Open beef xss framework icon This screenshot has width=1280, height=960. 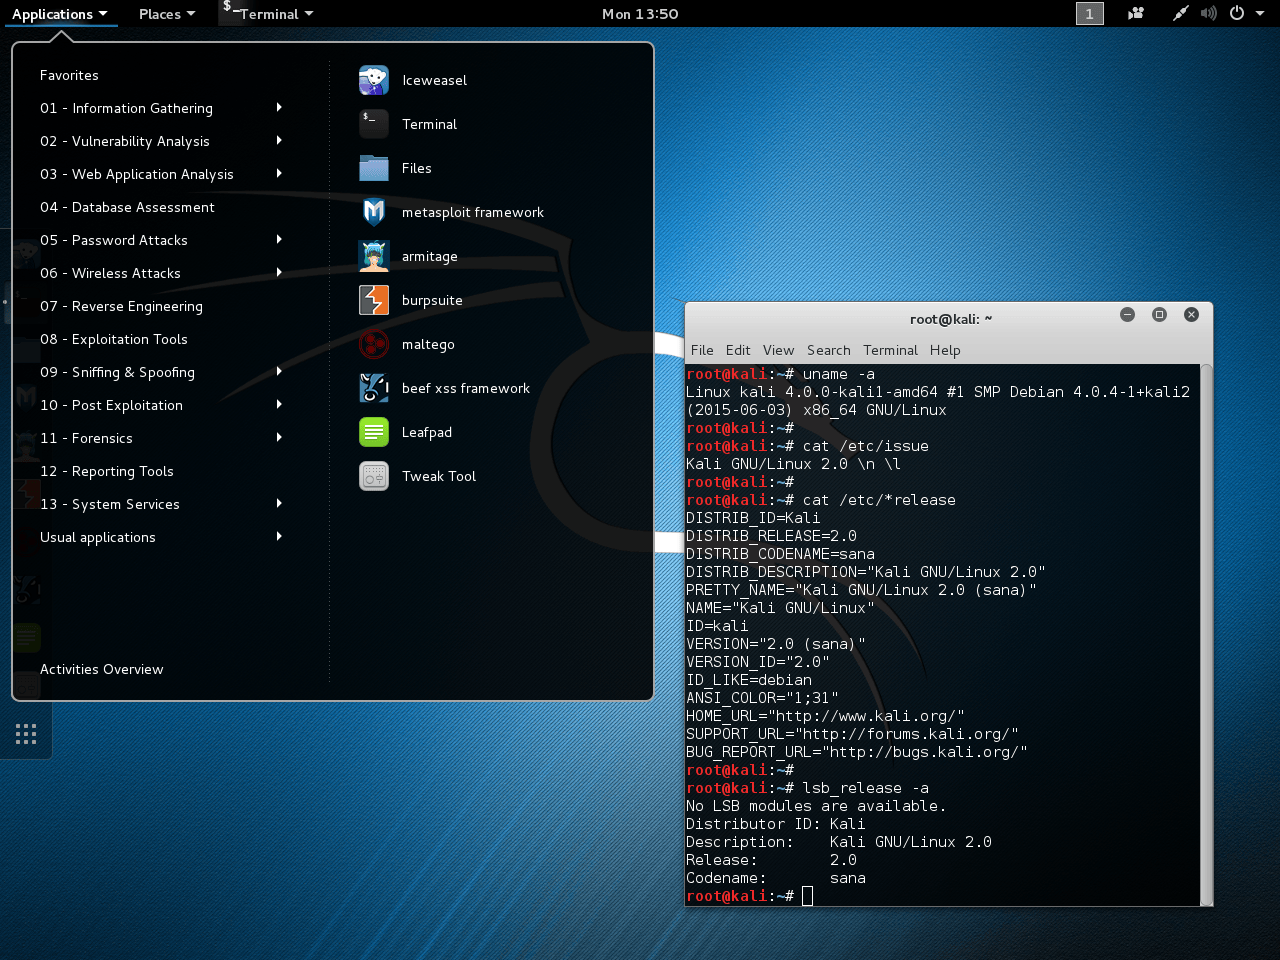[x=374, y=388]
